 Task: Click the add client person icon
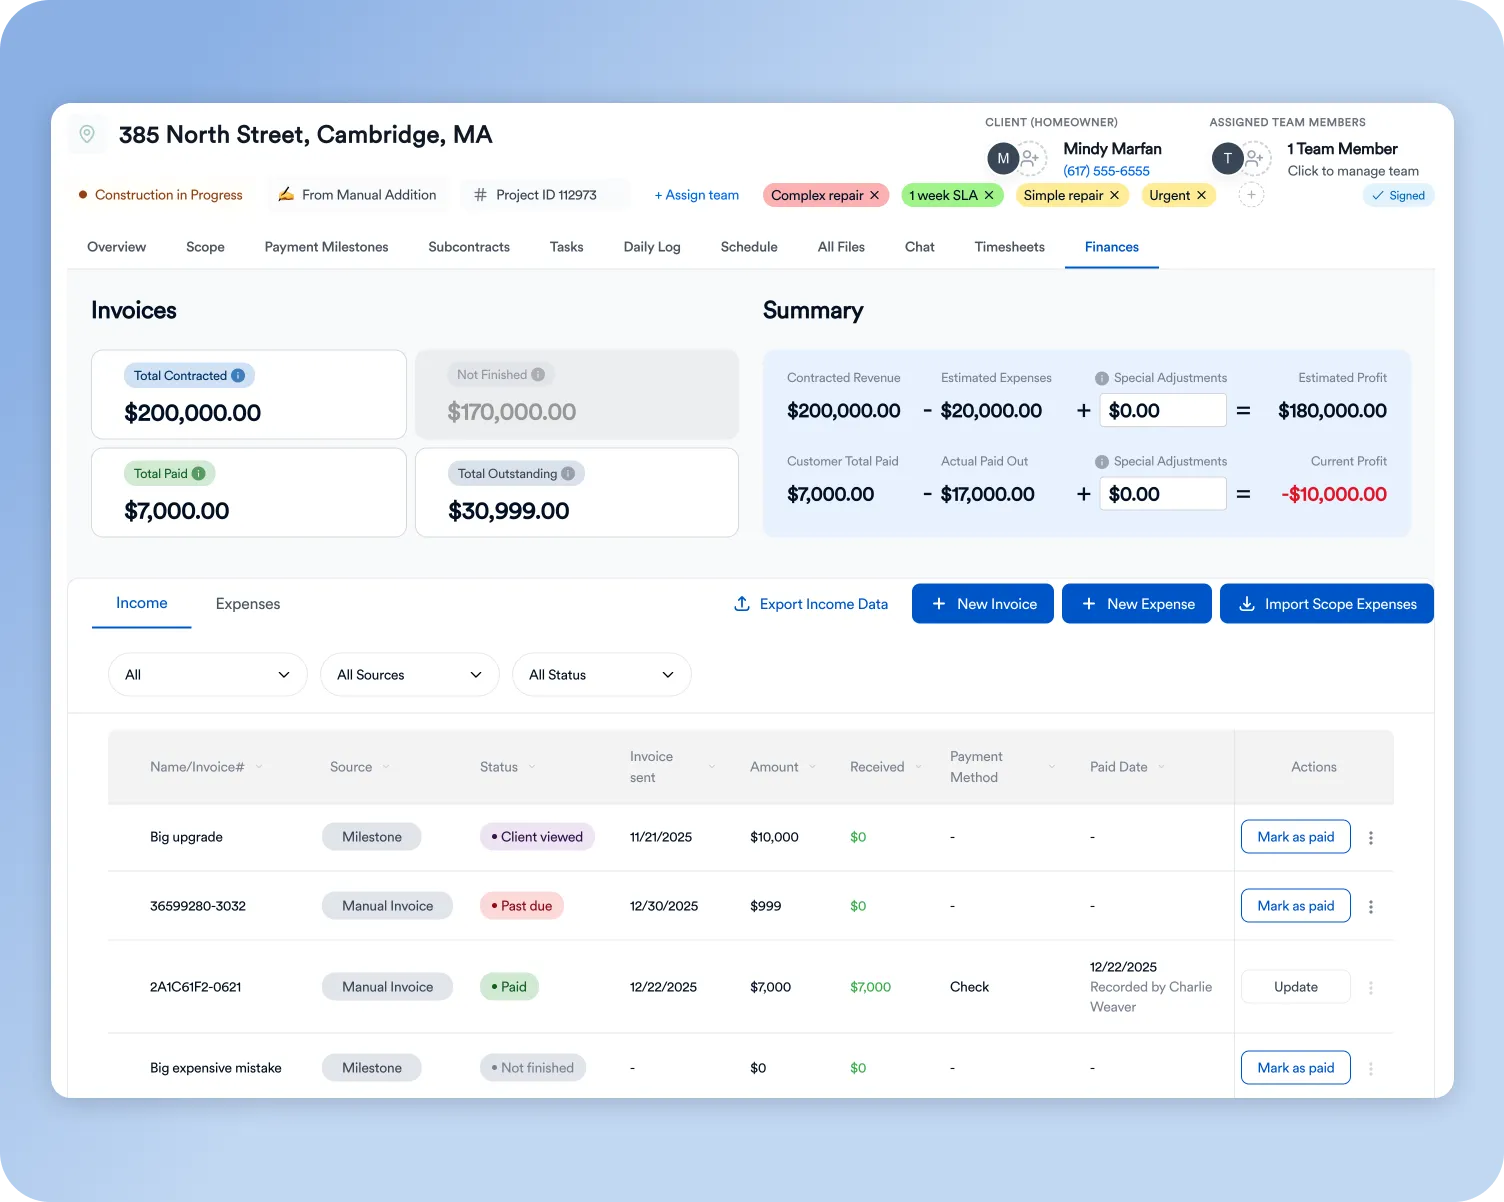pos(1031,158)
